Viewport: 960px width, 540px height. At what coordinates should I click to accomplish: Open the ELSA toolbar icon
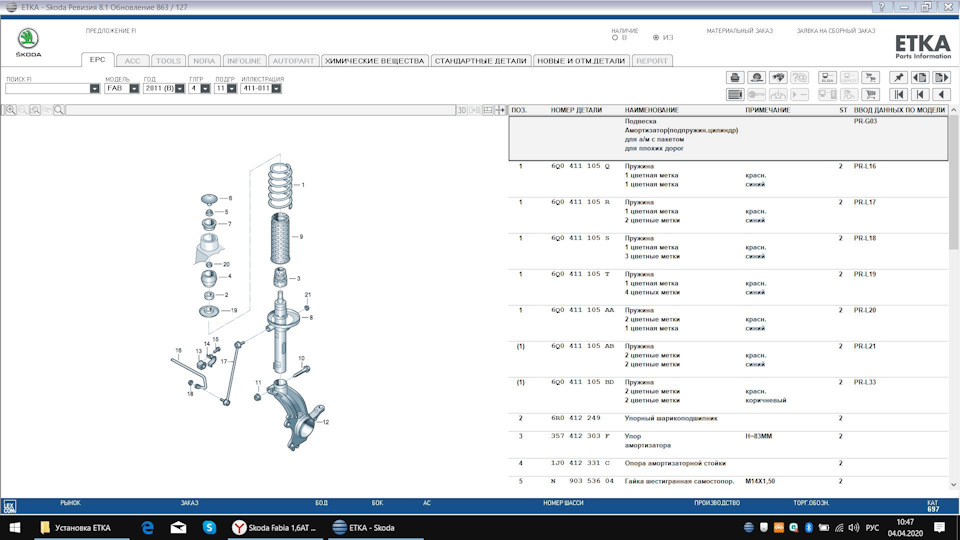click(827, 78)
